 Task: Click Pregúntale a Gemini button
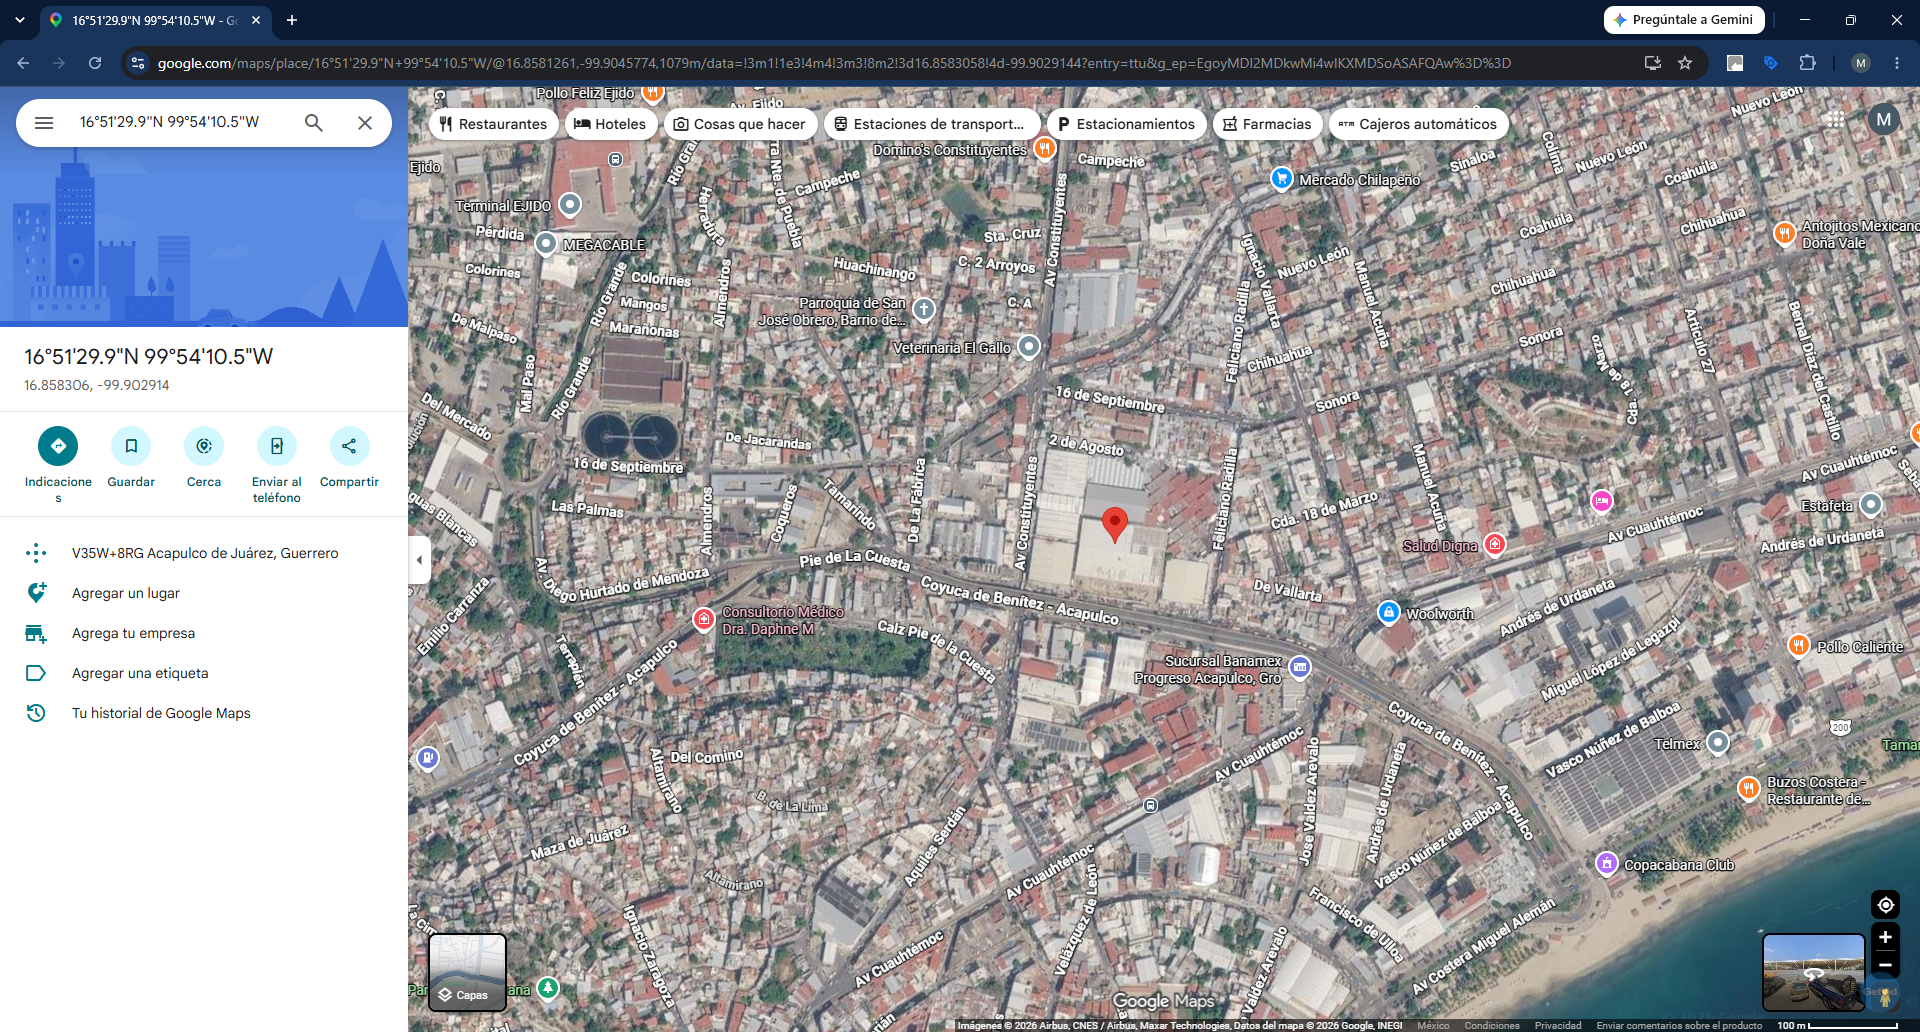pos(1684,20)
